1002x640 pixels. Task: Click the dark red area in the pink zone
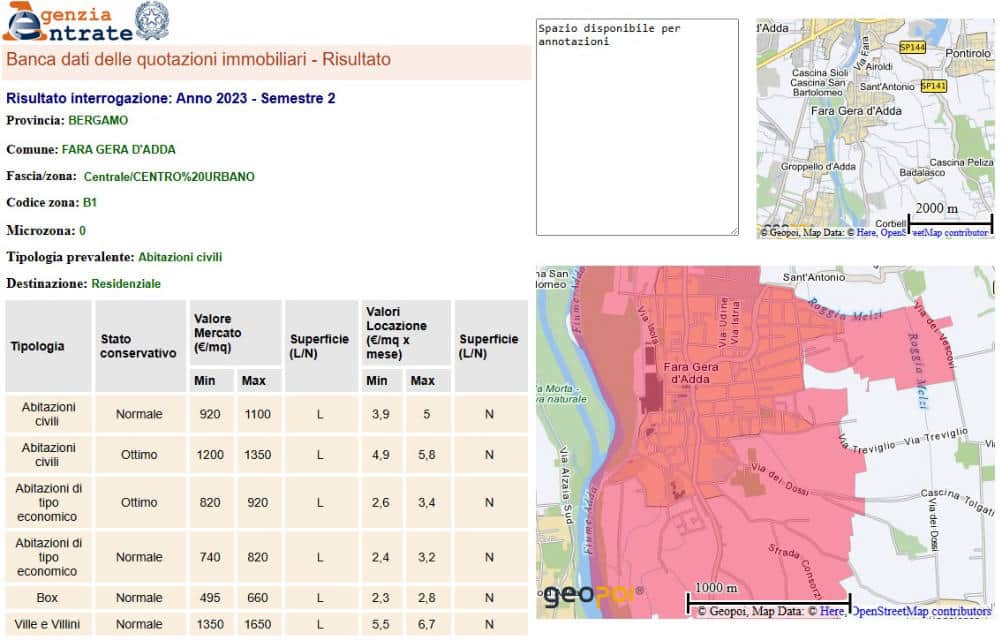(652, 390)
